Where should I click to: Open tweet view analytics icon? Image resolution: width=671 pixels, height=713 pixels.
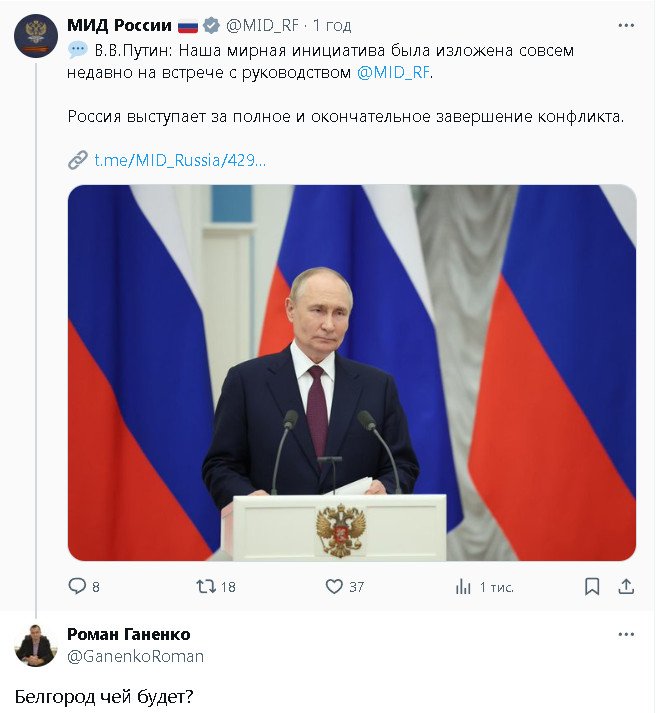[463, 586]
